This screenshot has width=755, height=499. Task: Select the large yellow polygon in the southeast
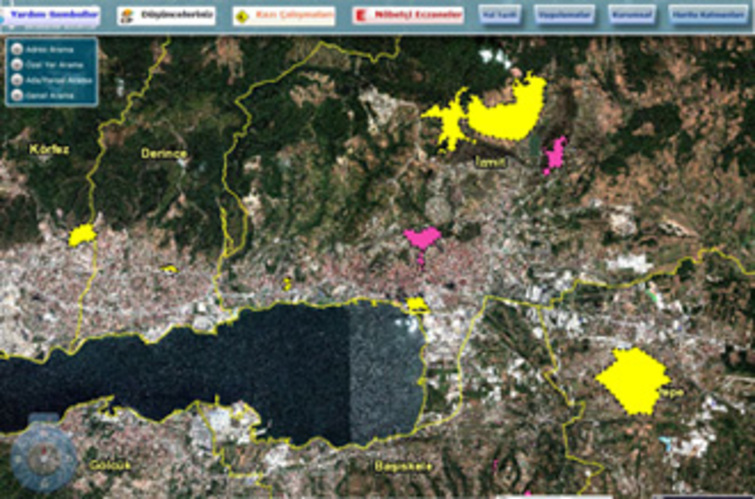tap(632, 378)
